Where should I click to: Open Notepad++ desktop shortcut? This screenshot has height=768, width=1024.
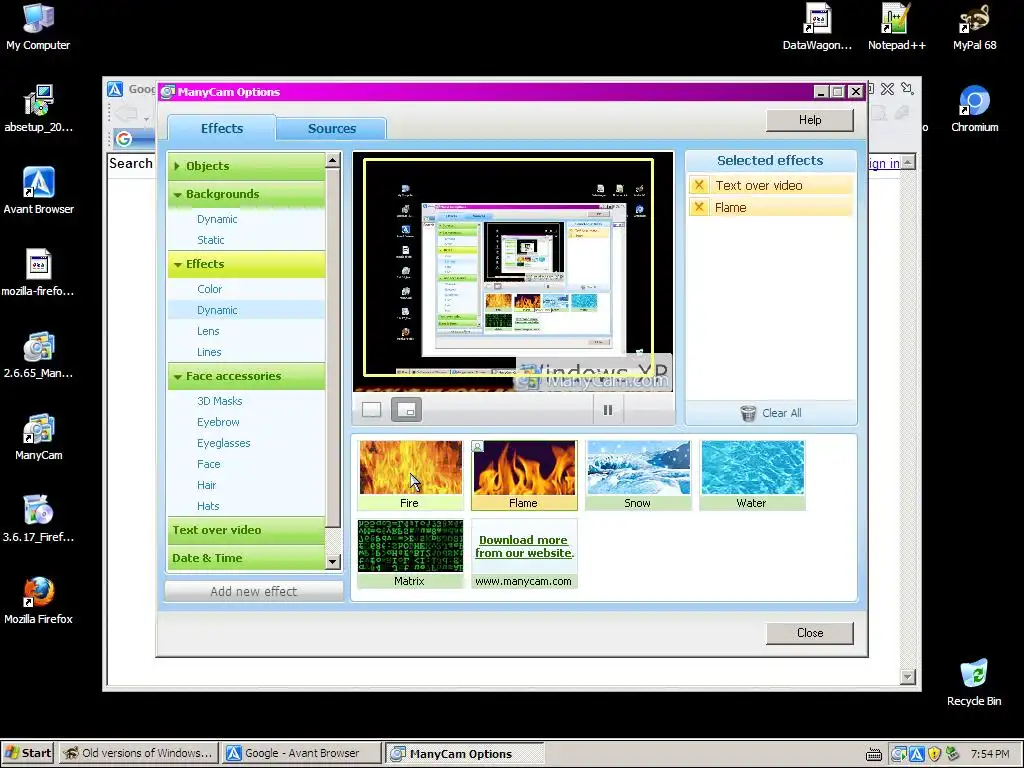point(897,27)
